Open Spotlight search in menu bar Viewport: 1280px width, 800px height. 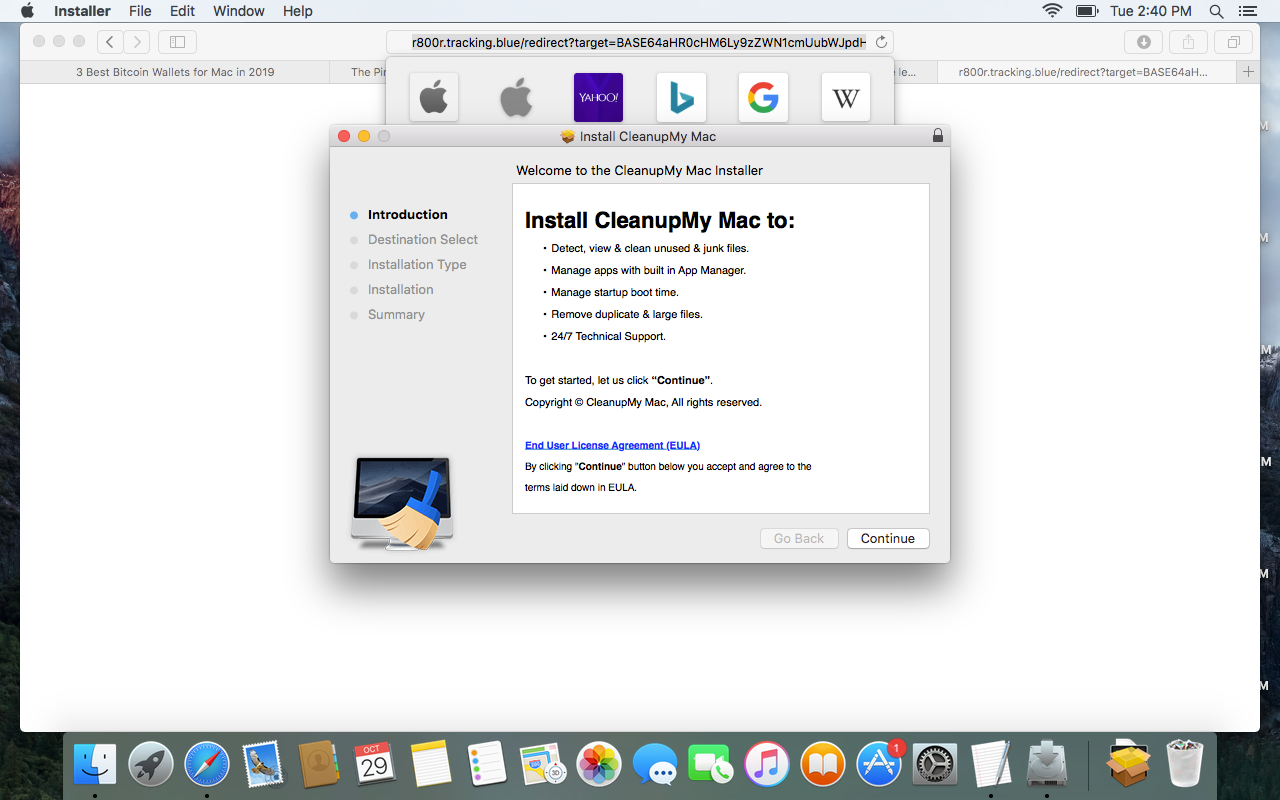[1216, 11]
